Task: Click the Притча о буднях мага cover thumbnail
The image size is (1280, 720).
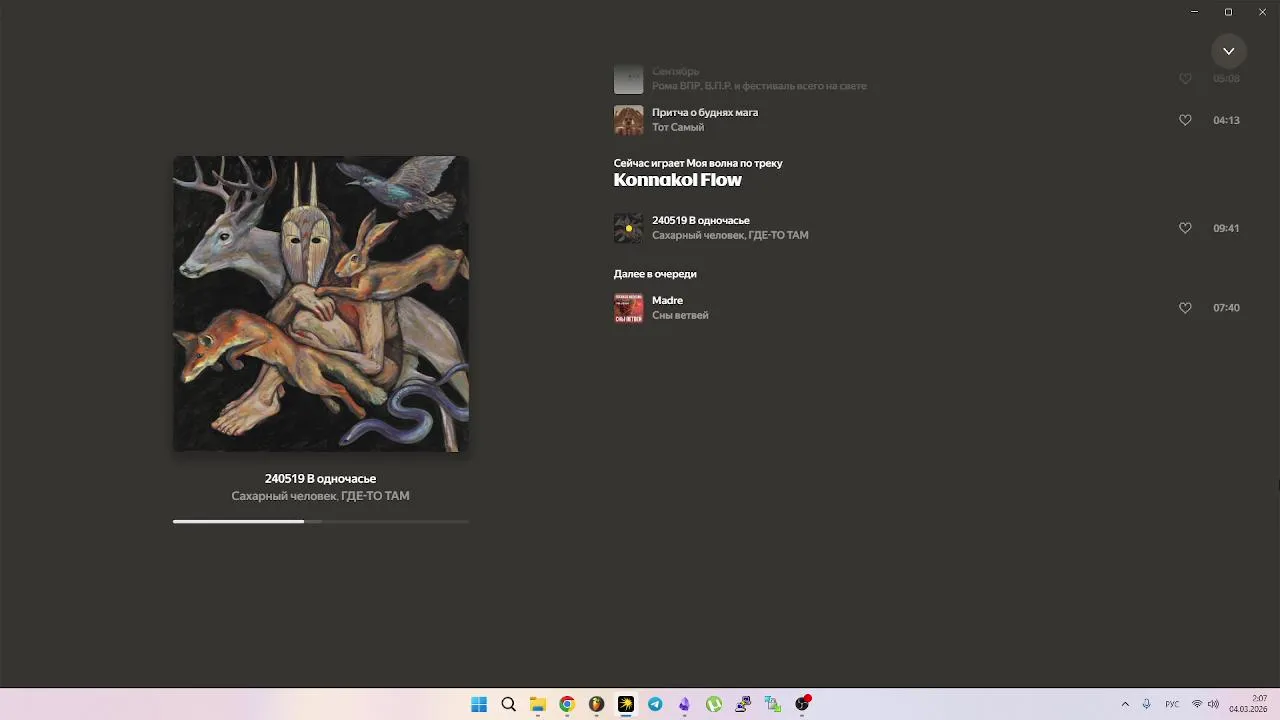Action: 628,120
